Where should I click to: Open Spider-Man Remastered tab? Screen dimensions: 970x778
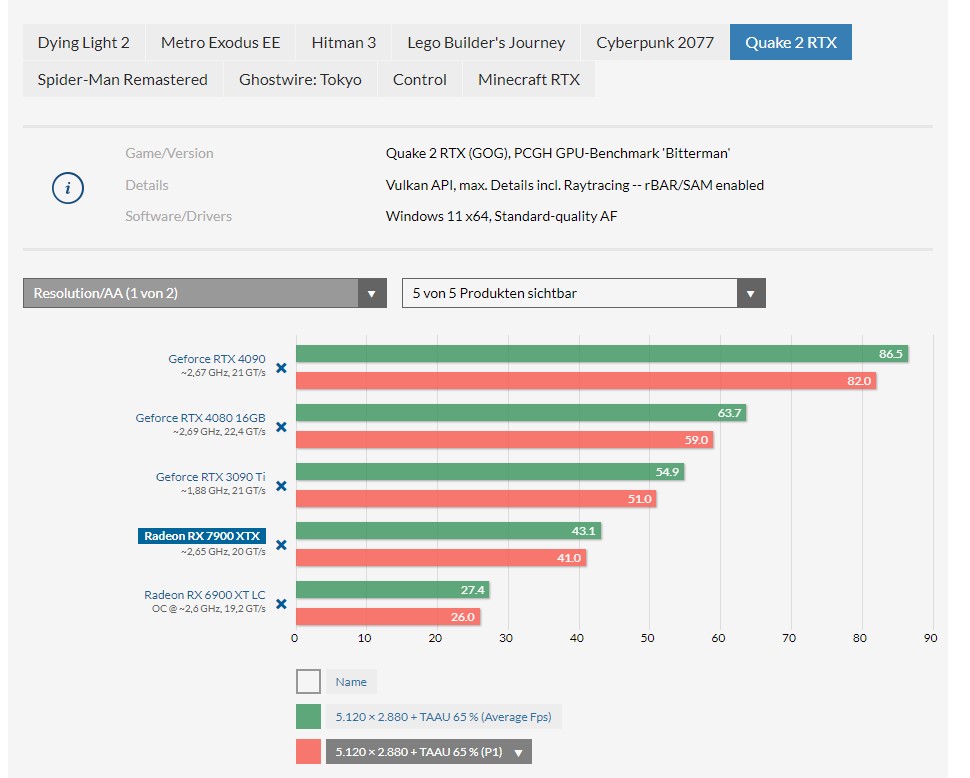(122, 79)
